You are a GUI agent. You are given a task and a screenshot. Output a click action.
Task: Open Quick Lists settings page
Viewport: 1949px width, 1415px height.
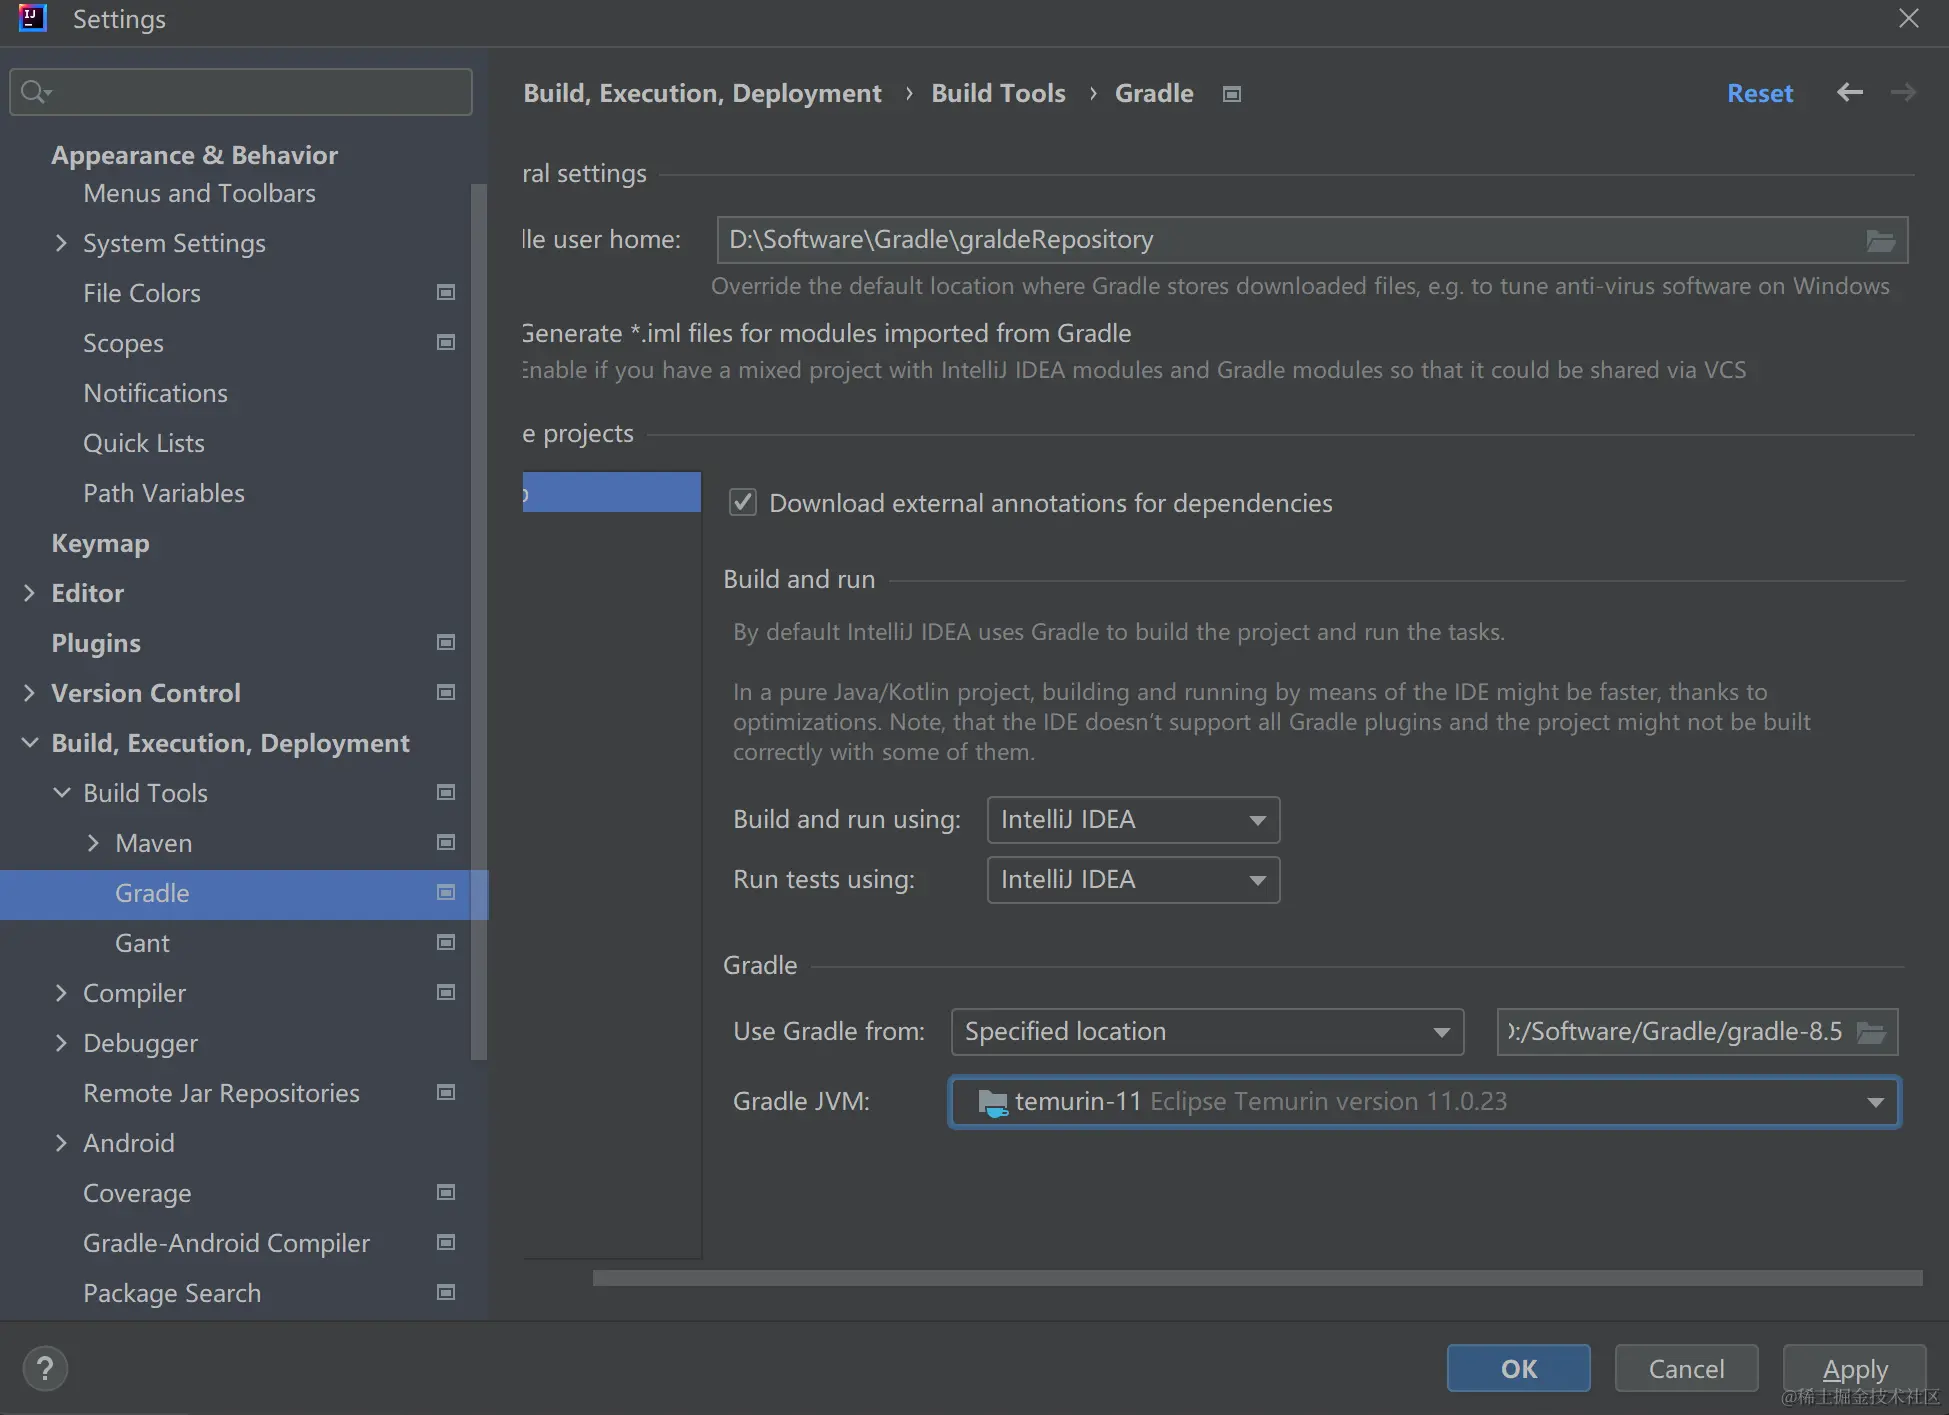tap(144, 443)
